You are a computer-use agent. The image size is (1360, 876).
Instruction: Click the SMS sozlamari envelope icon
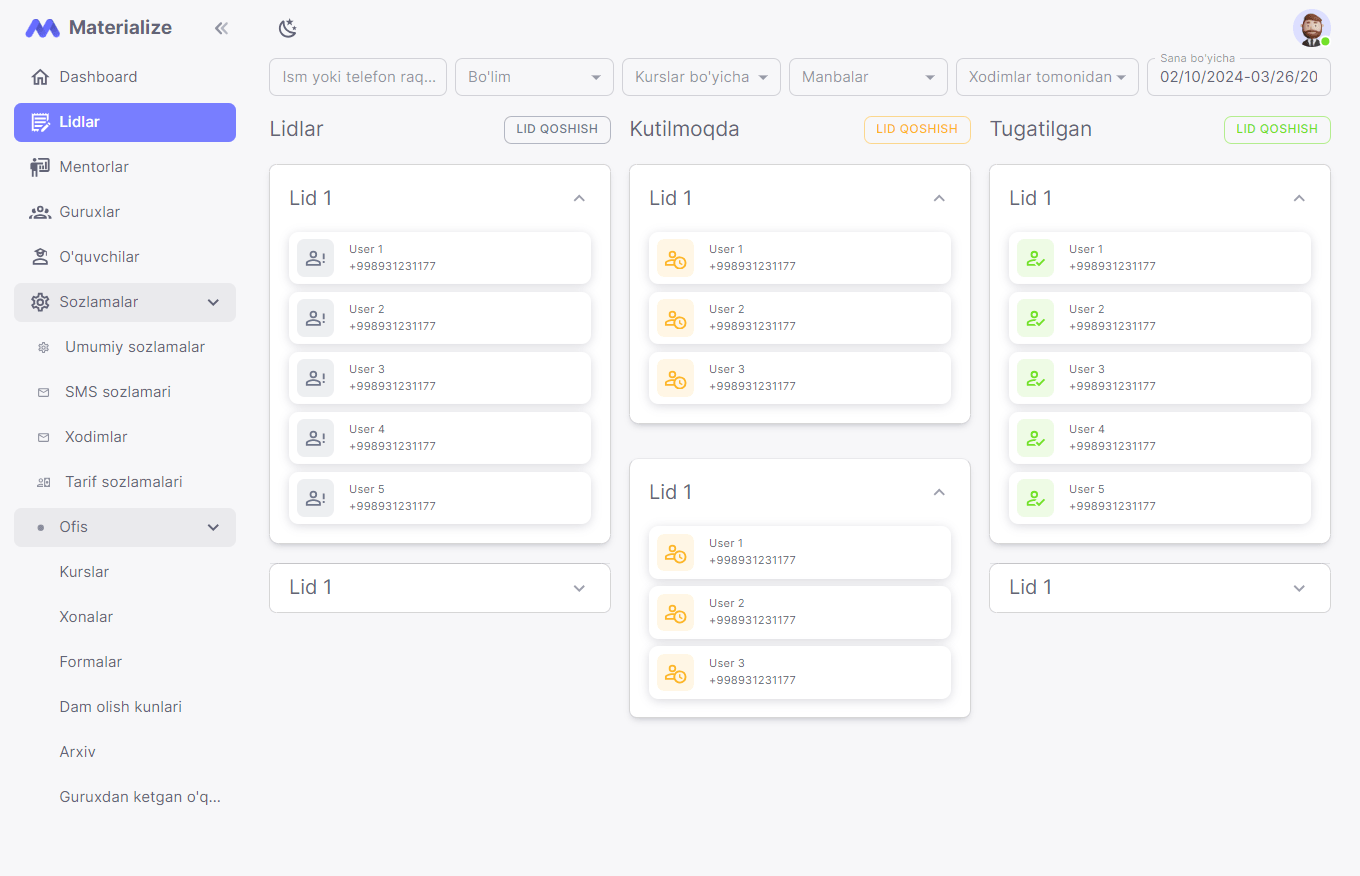point(43,392)
